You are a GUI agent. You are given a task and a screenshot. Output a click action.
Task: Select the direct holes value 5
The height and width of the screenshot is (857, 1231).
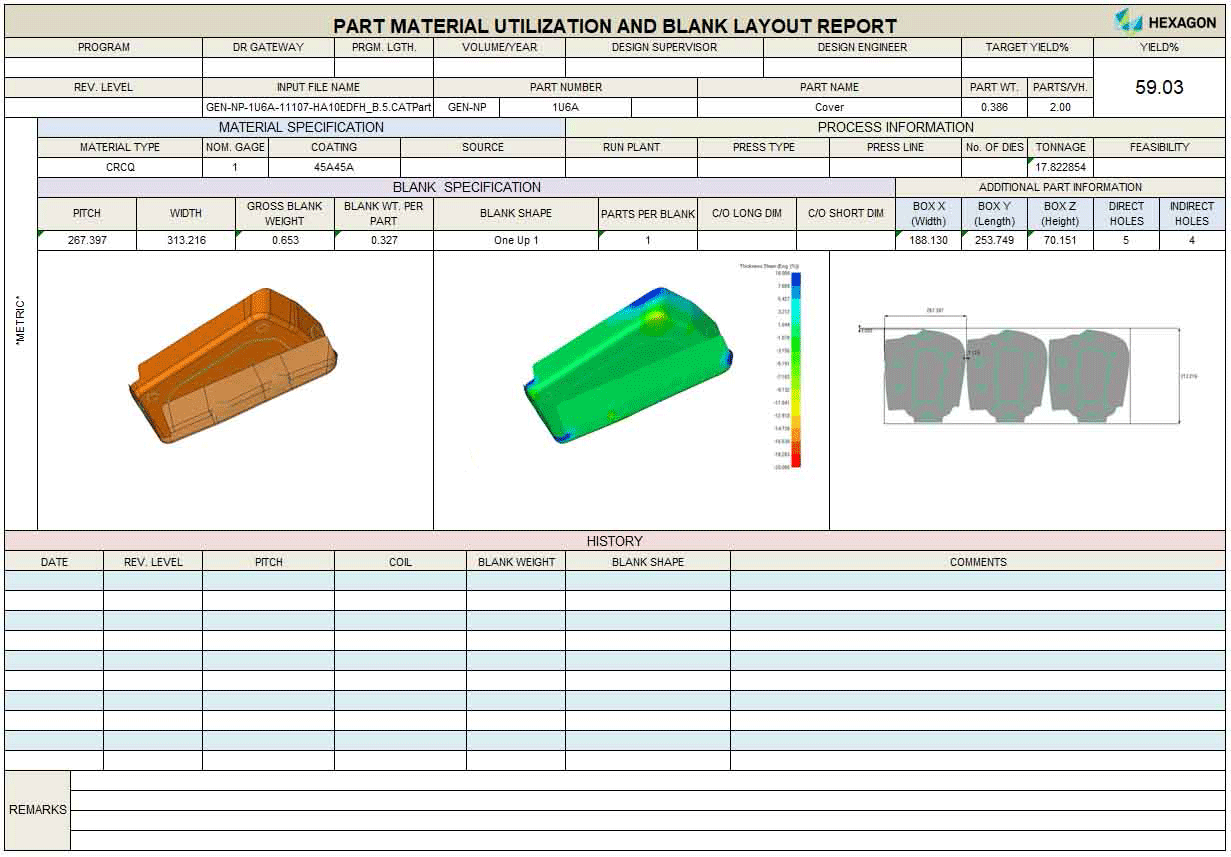(x=1126, y=241)
